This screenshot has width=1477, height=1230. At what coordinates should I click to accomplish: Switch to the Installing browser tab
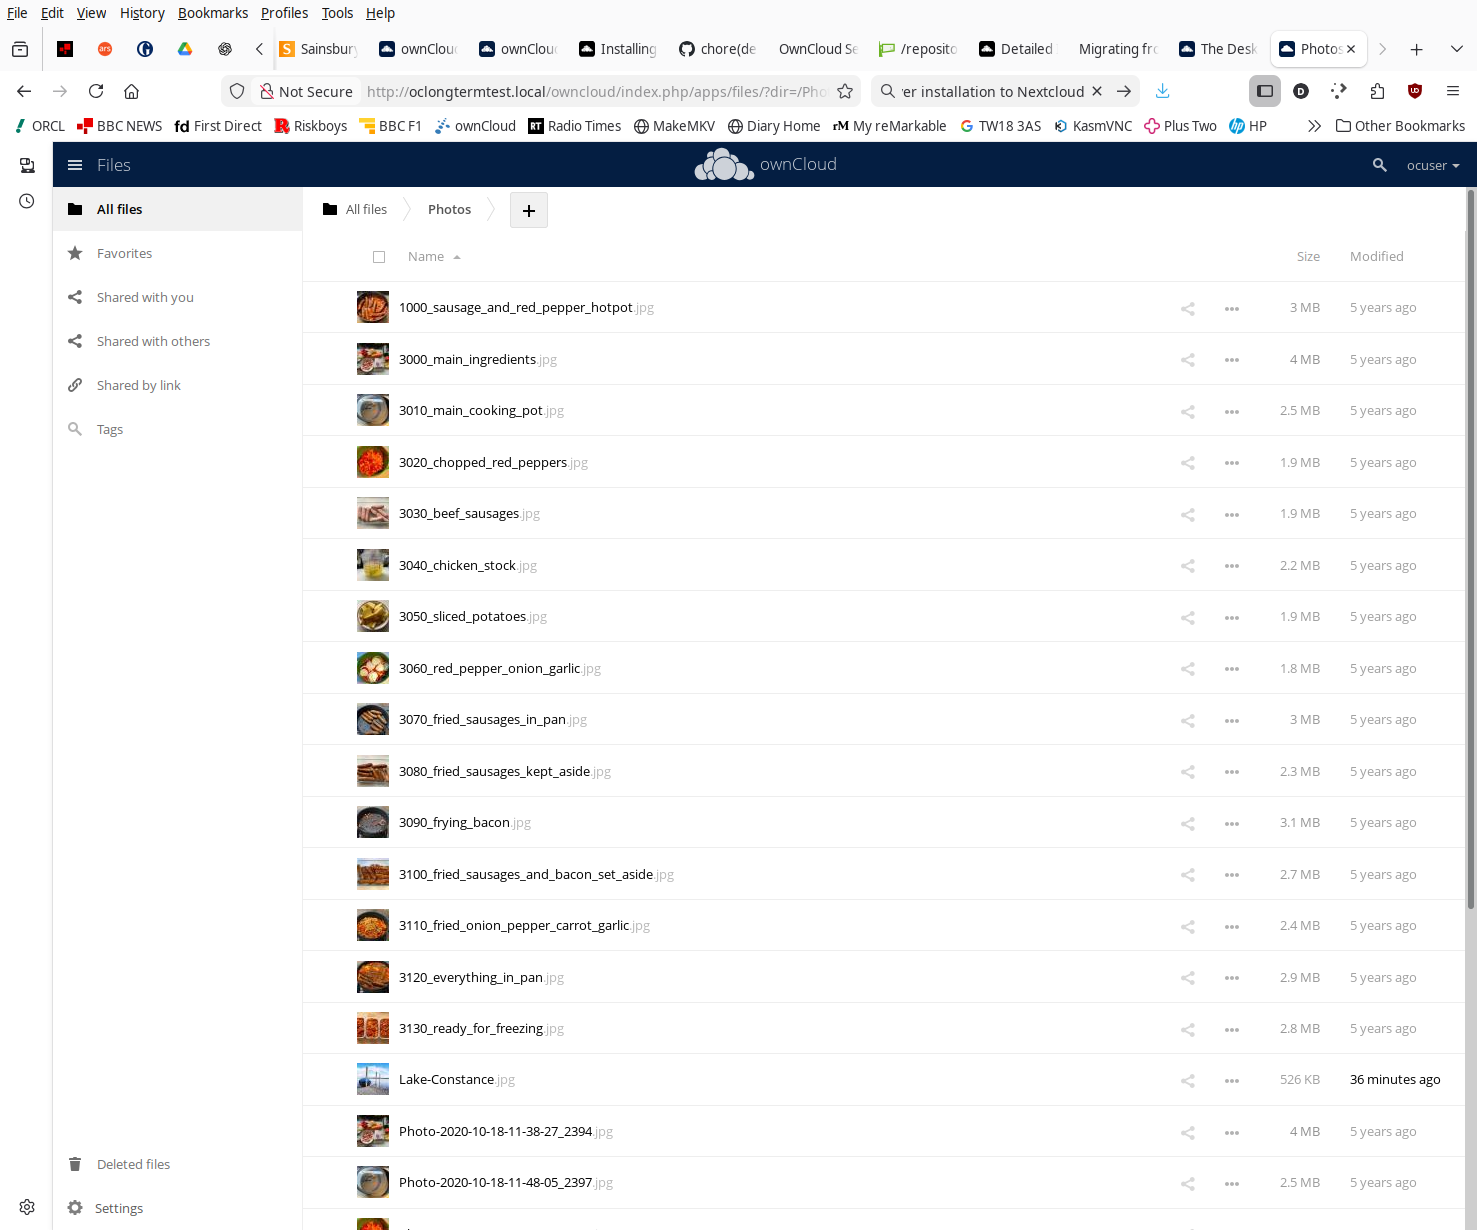click(x=617, y=49)
